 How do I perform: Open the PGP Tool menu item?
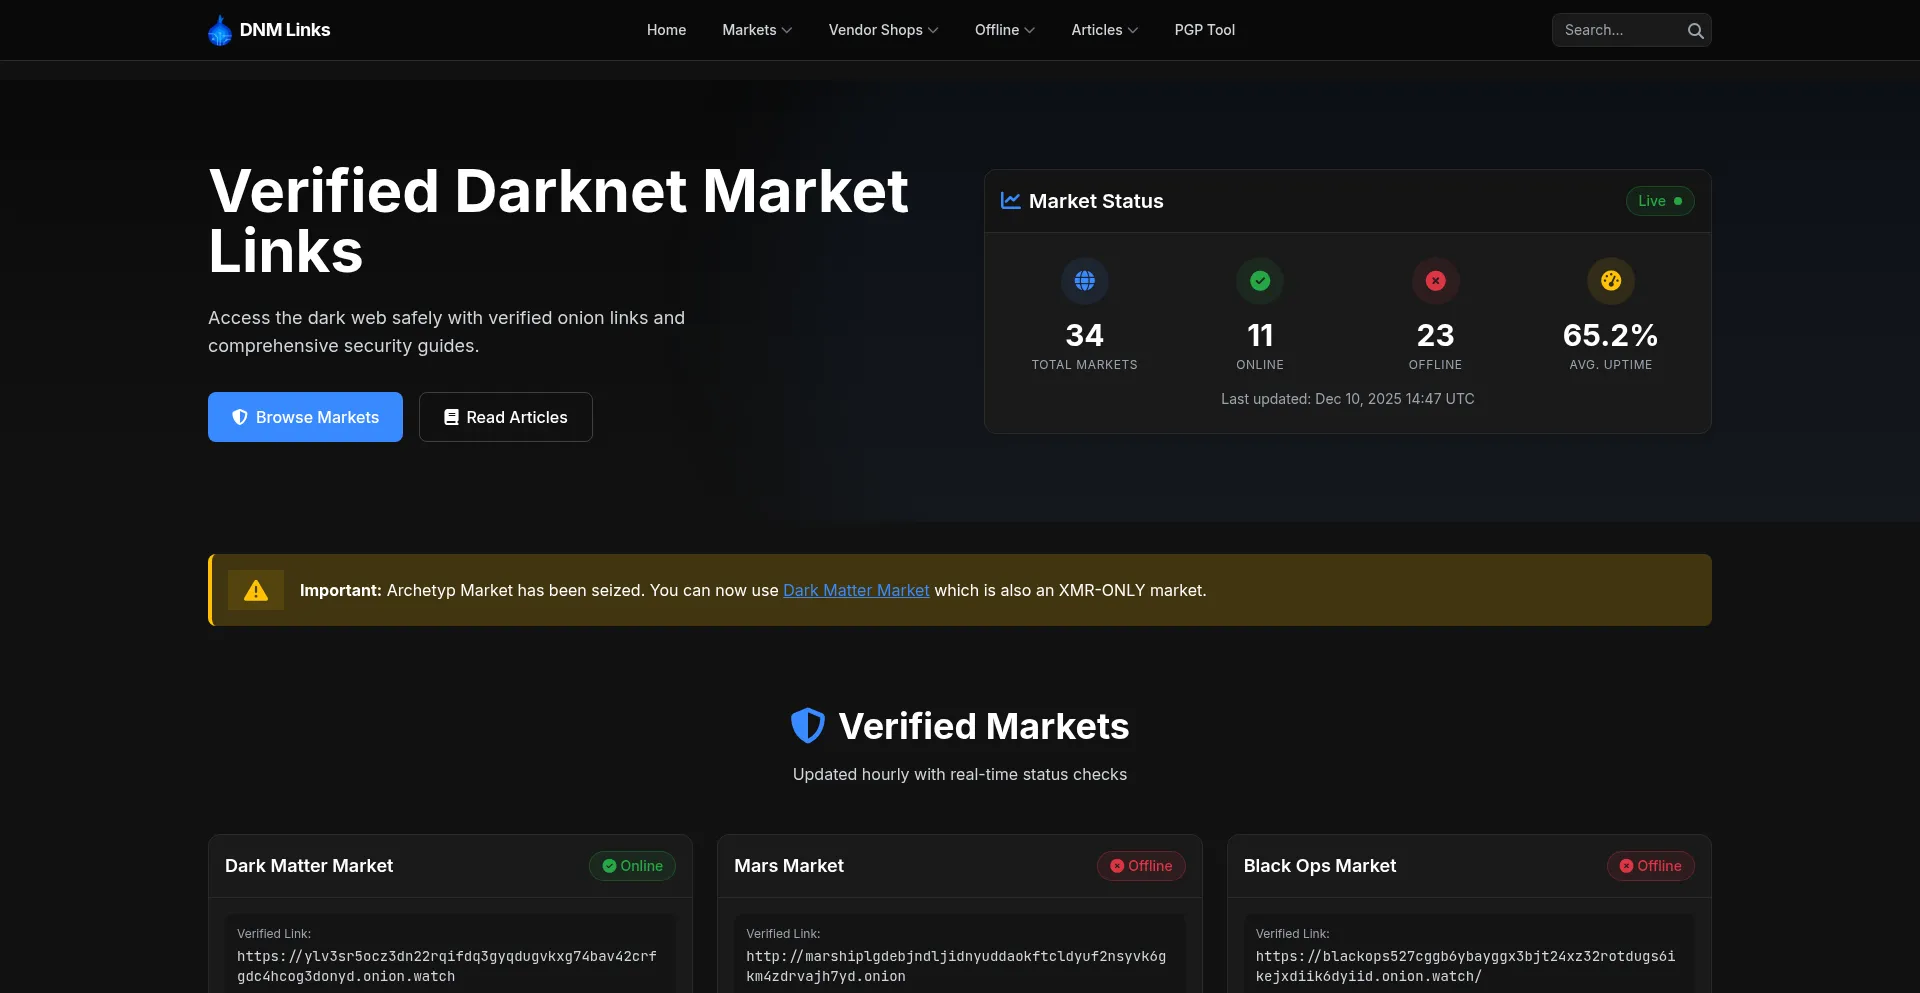click(x=1204, y=30)
